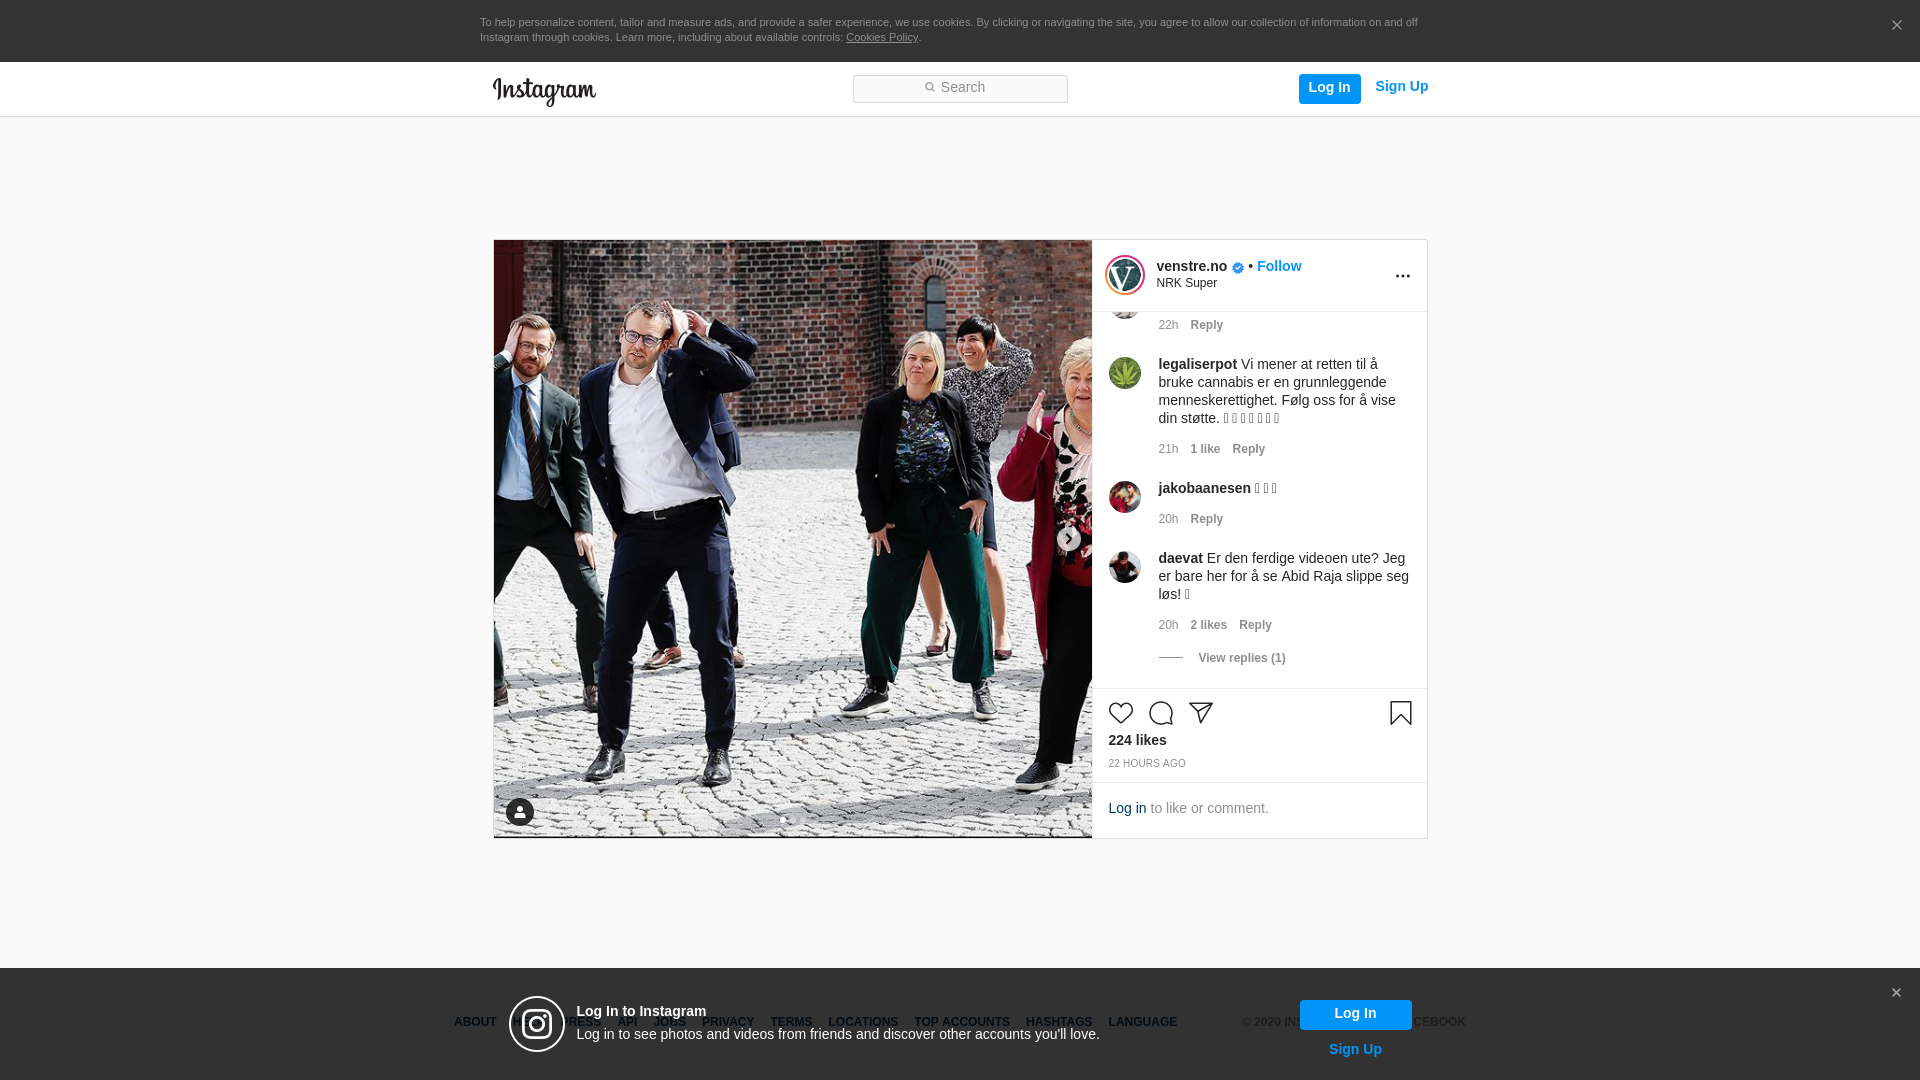Open the LANGUAGE selector
Screen dimensions: 1920x1080
(x=1142, y=1022)
